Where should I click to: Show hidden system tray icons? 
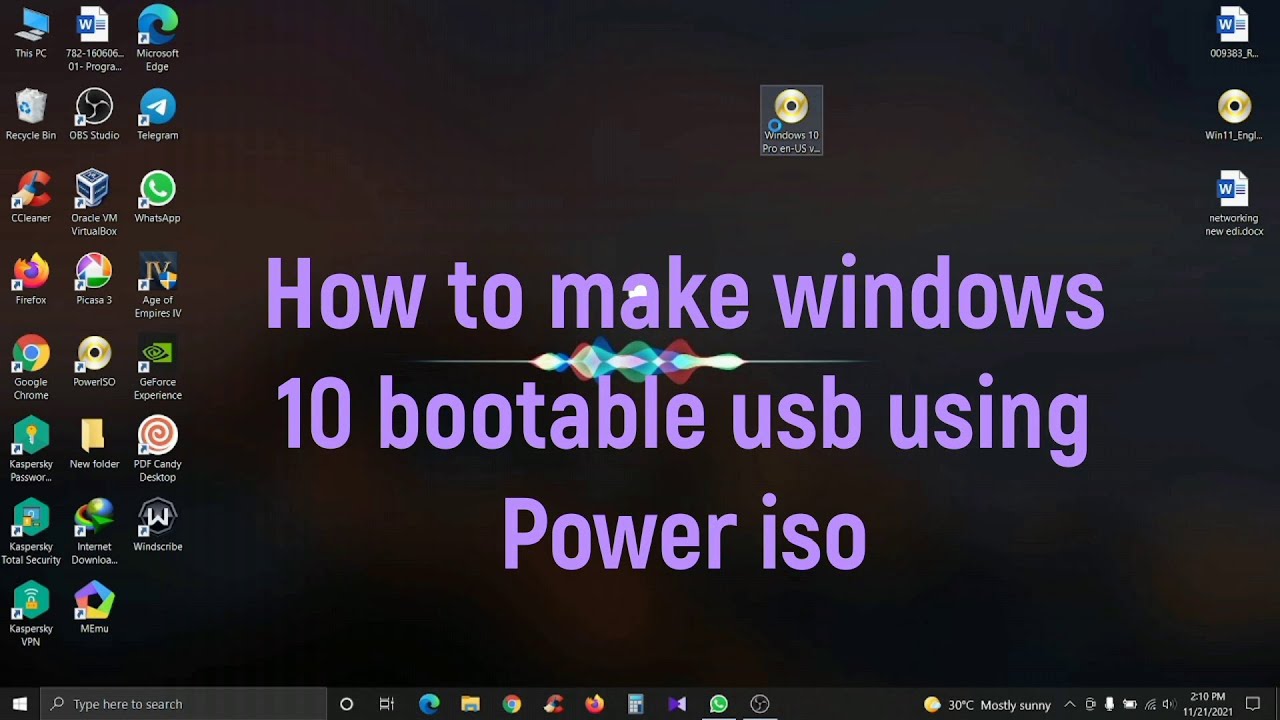coord(1069,705)
